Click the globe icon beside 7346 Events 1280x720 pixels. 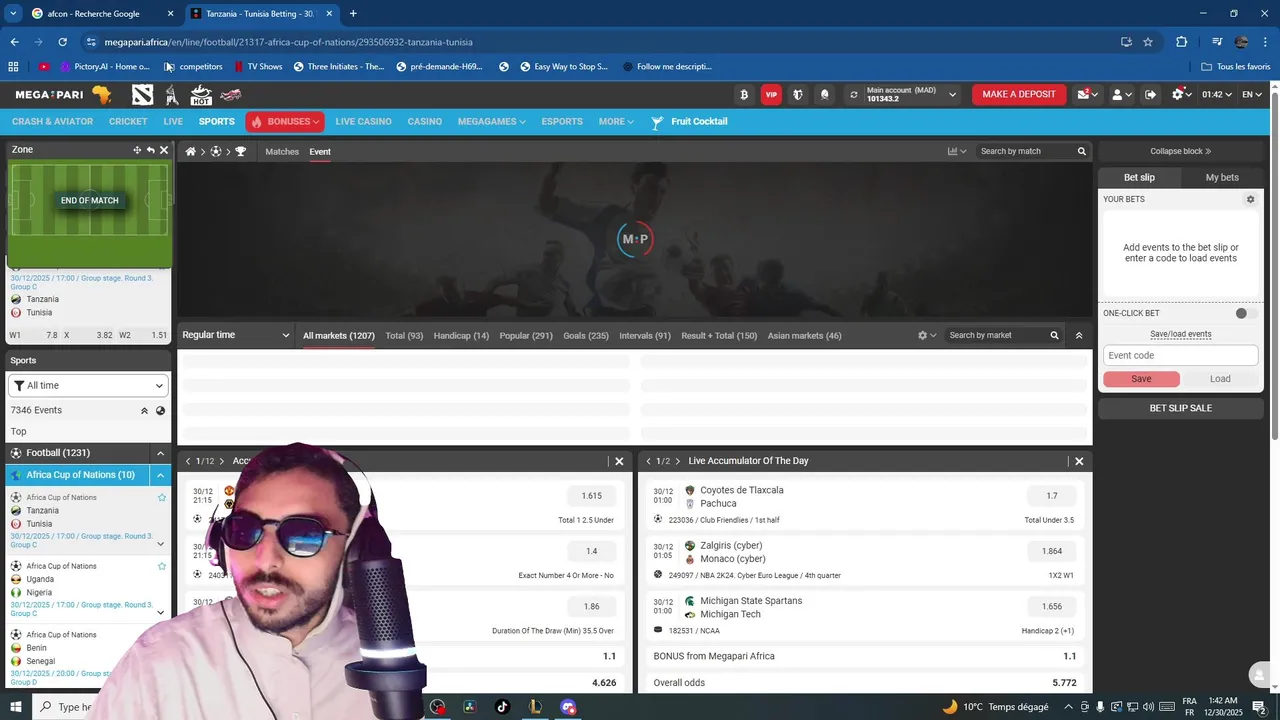coord(160,411)
